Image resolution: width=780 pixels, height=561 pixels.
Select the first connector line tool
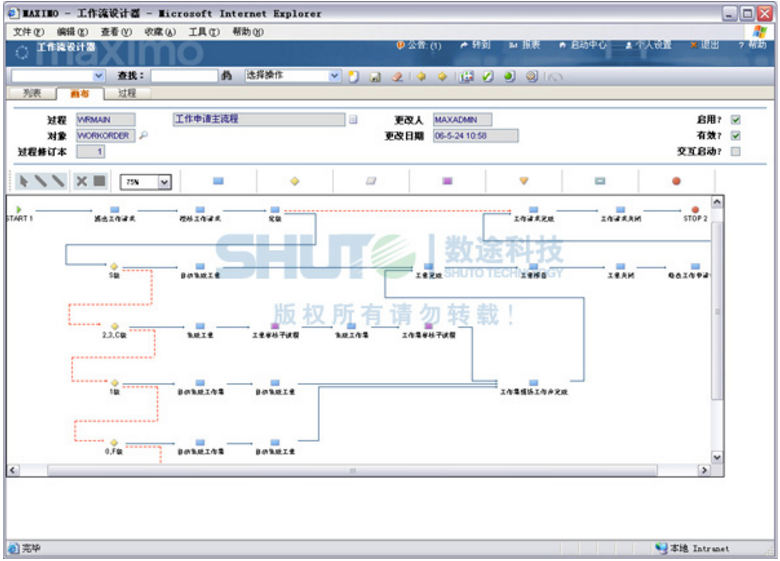(41, 181)
